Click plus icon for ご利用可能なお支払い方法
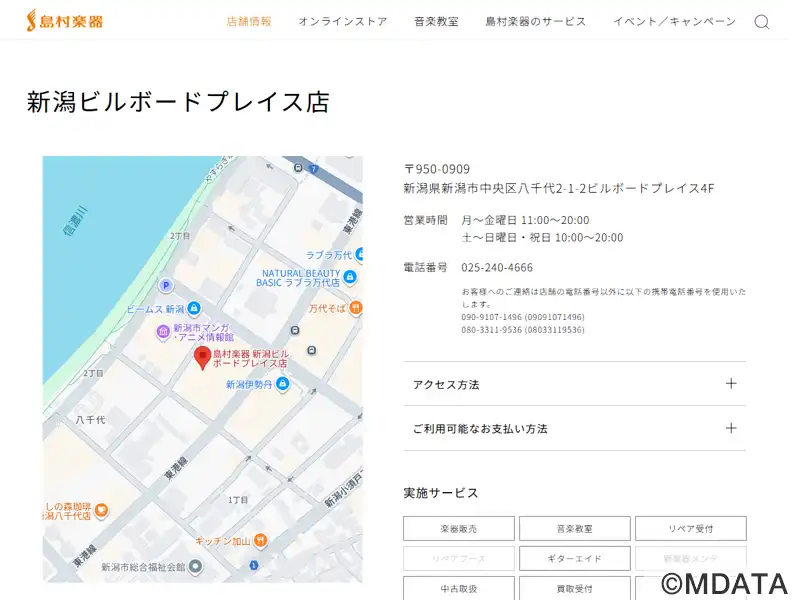Screen dimensions: 800x600 click(731, 428)
